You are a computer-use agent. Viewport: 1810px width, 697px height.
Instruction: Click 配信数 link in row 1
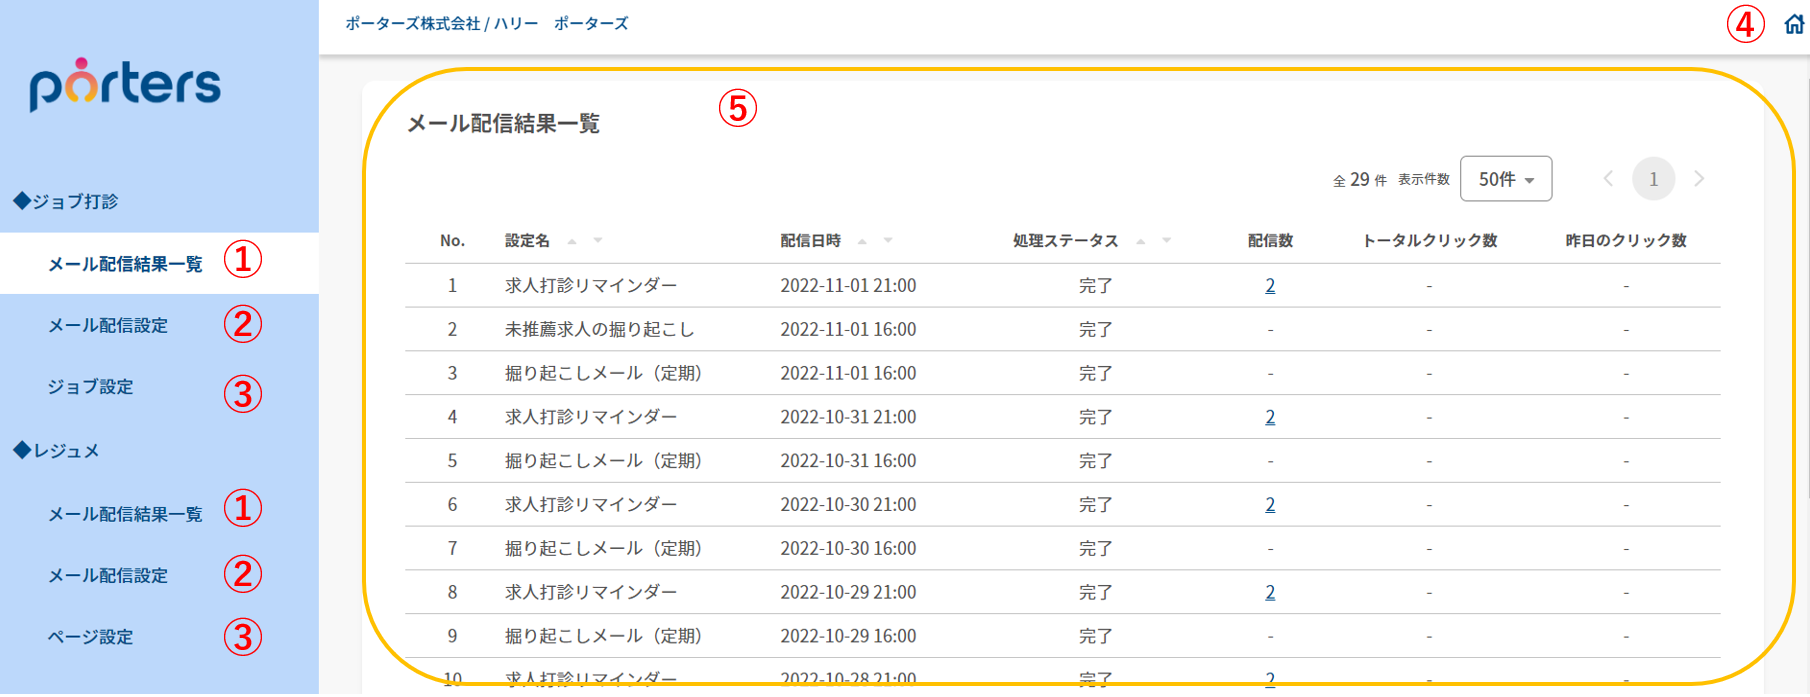(1270, 286)
